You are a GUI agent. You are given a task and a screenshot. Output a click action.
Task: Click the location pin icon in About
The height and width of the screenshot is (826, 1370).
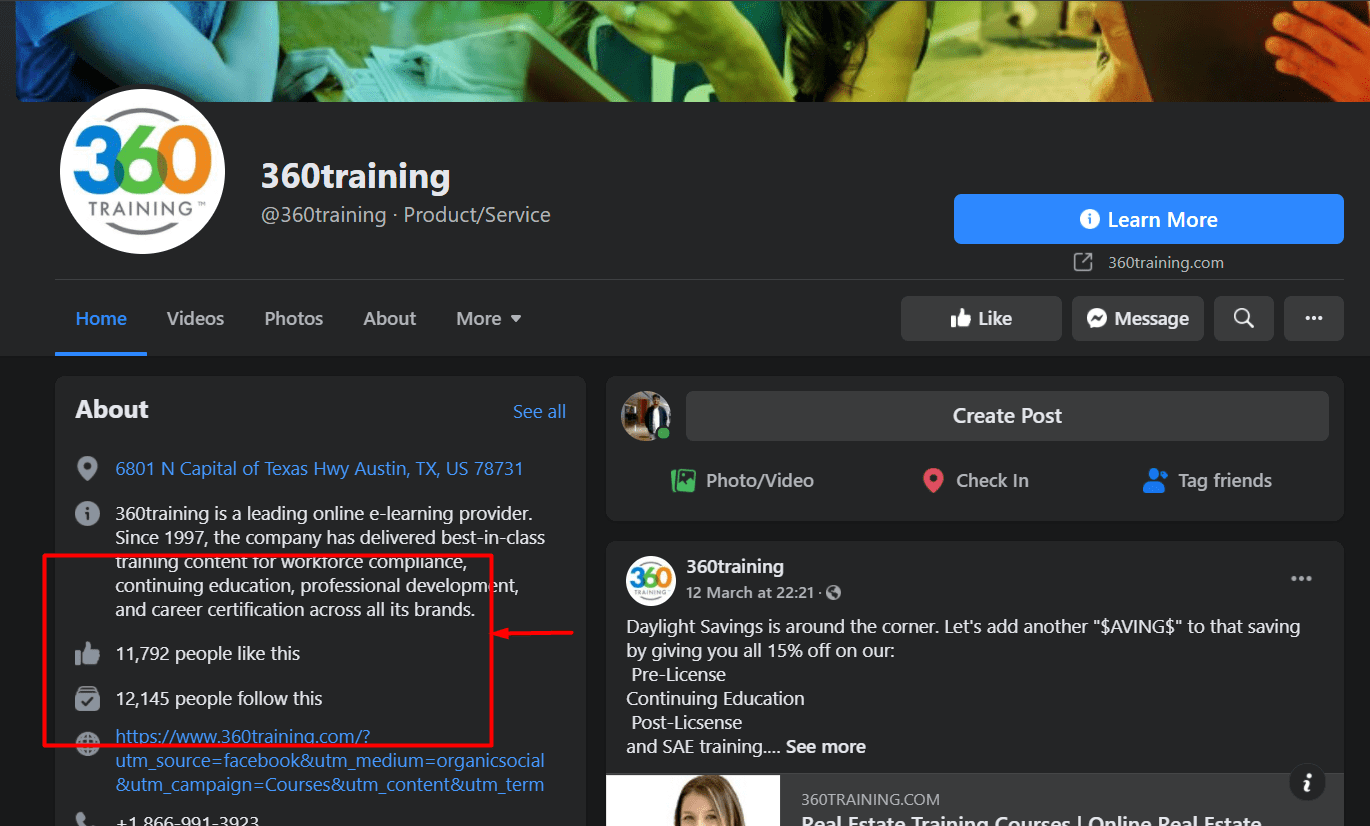[x=88, y=468]
